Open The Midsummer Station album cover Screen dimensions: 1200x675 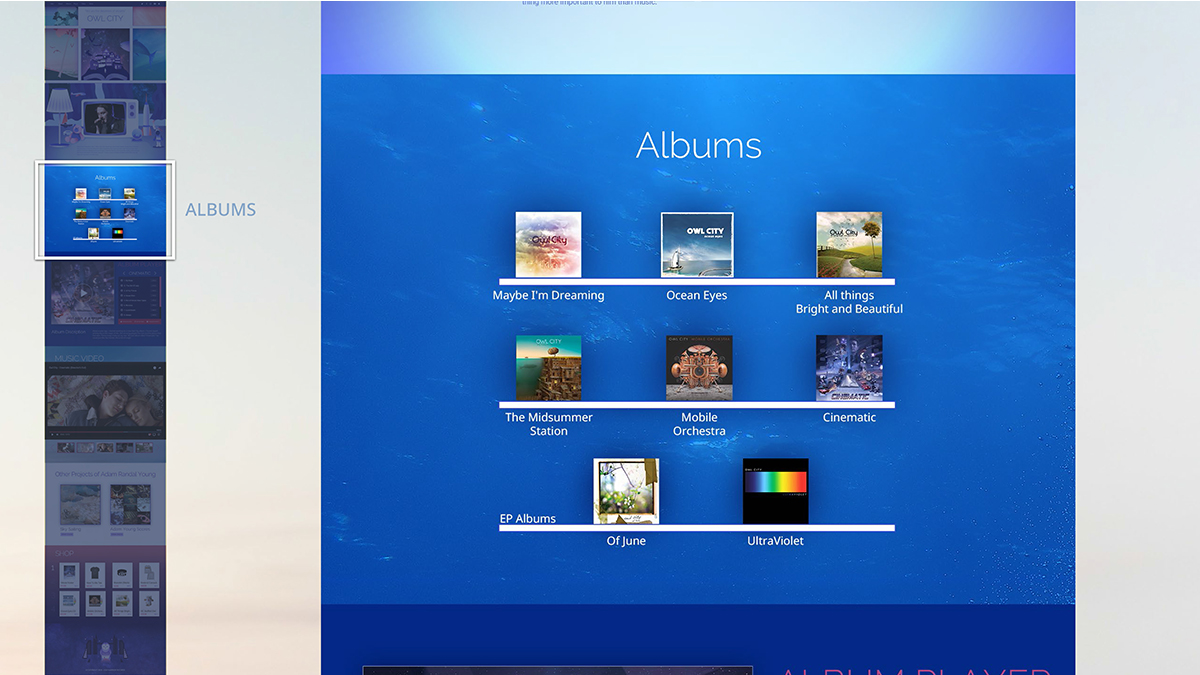[548, 368]
